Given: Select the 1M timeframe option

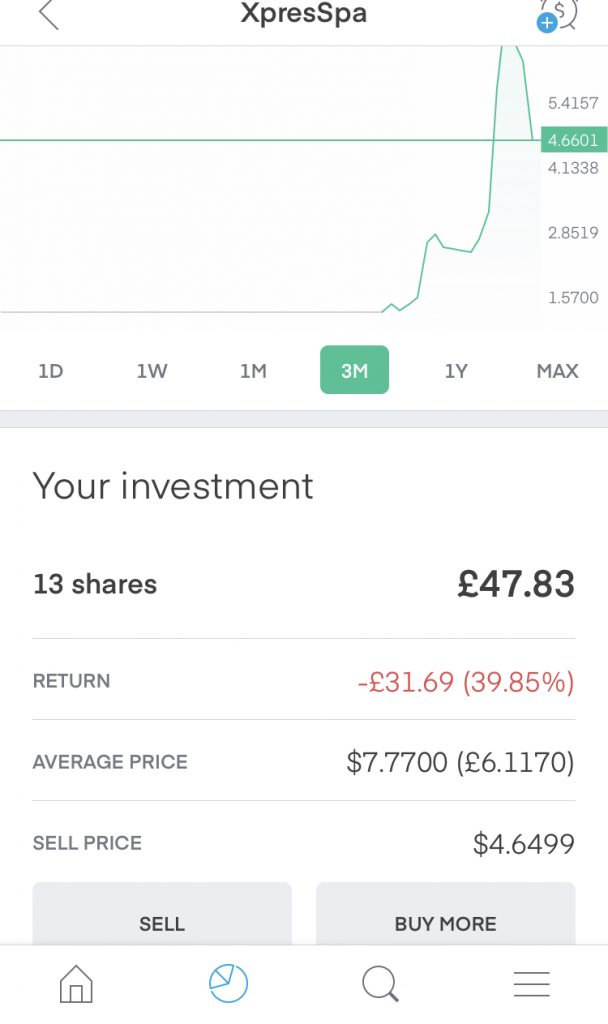Looking at the screenshot, I should [x=253, y=371].
